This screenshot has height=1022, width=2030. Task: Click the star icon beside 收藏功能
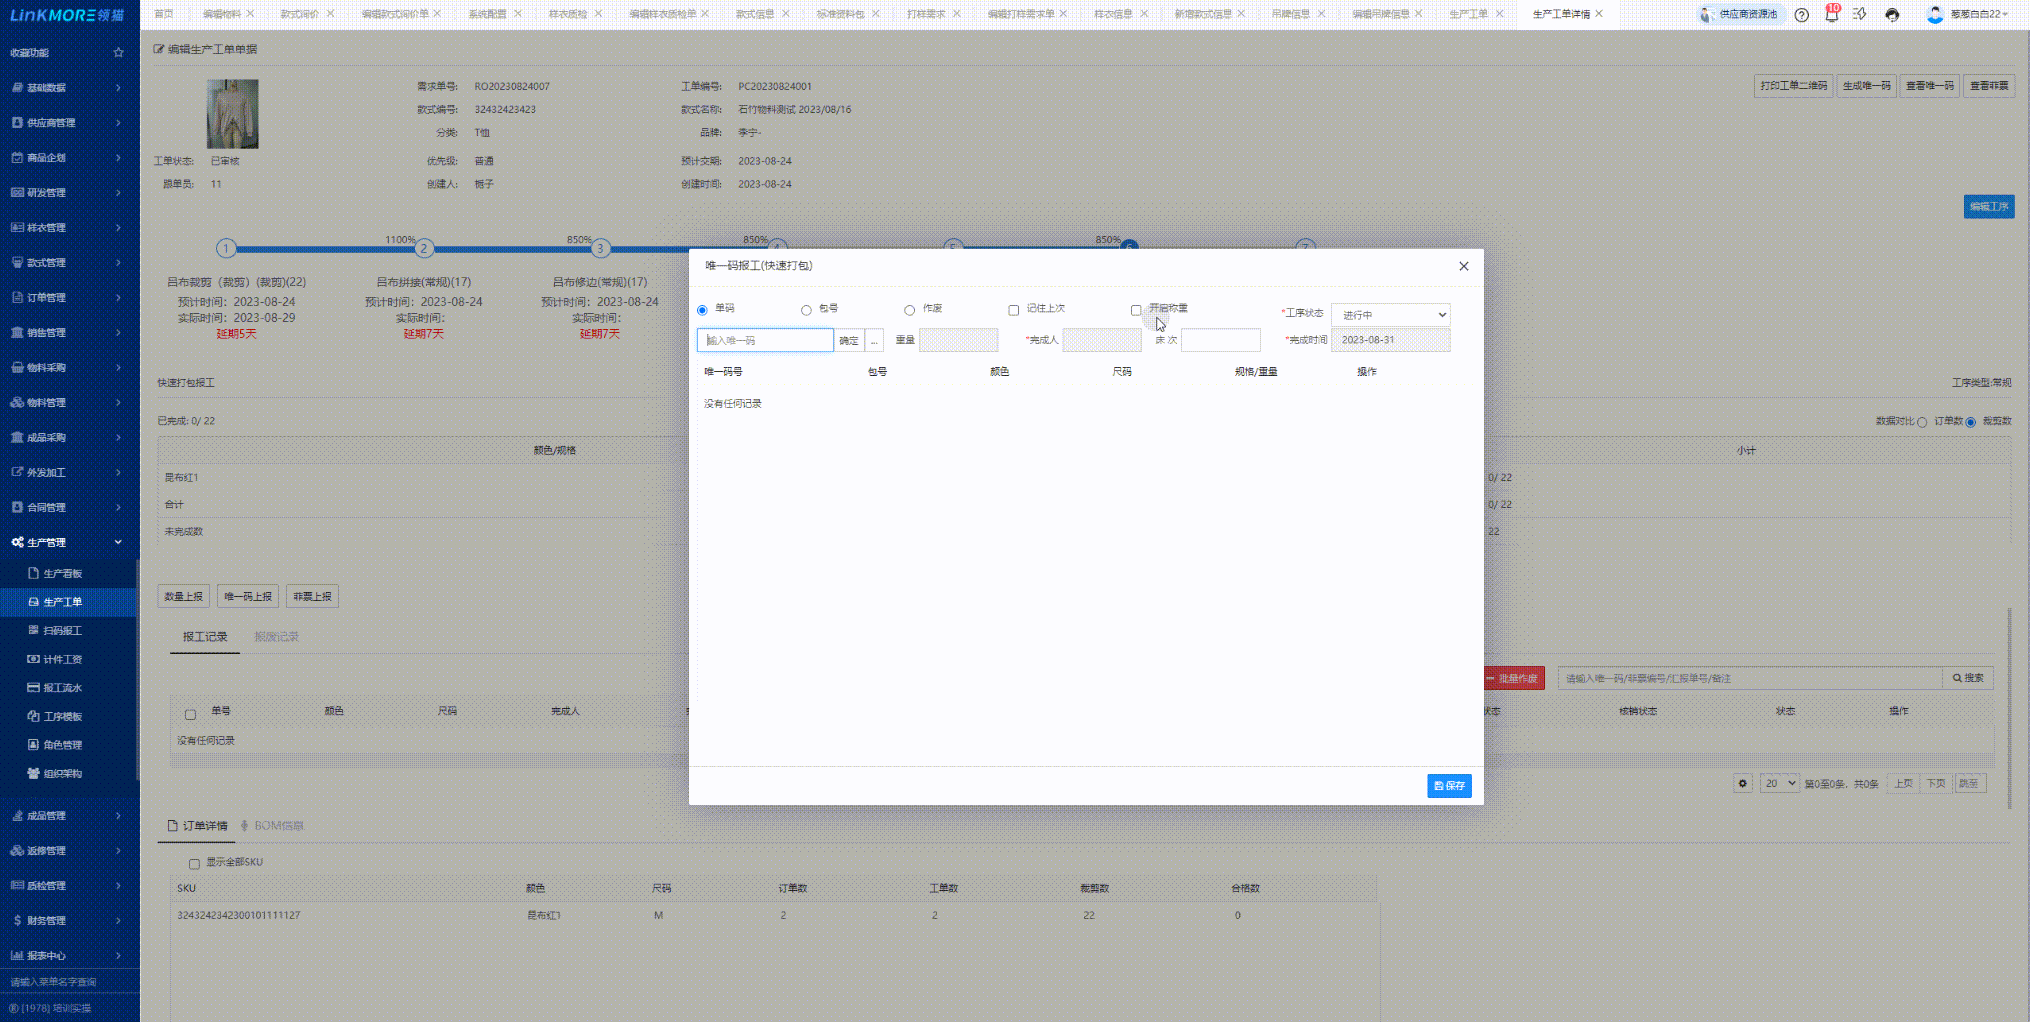(x=119, y=53)
